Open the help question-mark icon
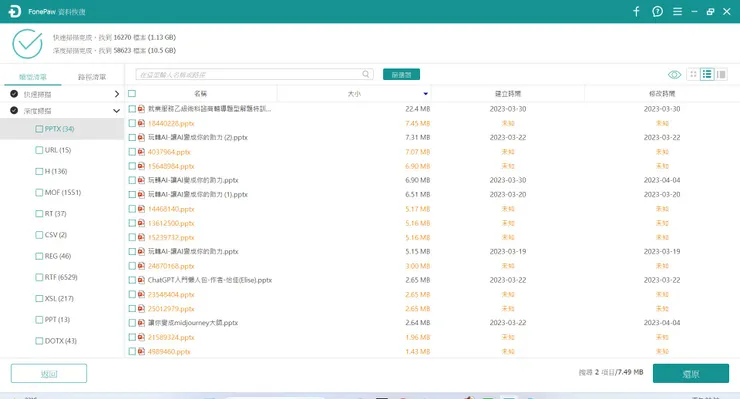 (x=657, y=12)
